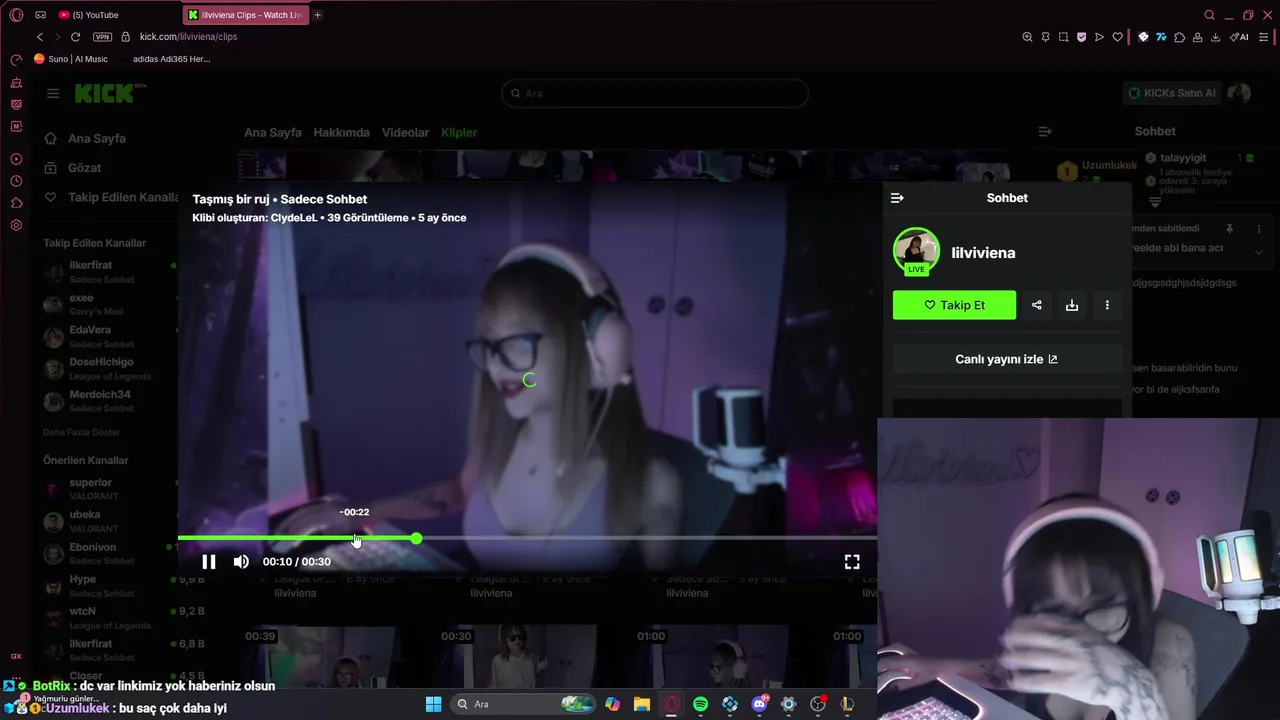Open Takip Edilen Kanallar sidebar link

point(112,197)
